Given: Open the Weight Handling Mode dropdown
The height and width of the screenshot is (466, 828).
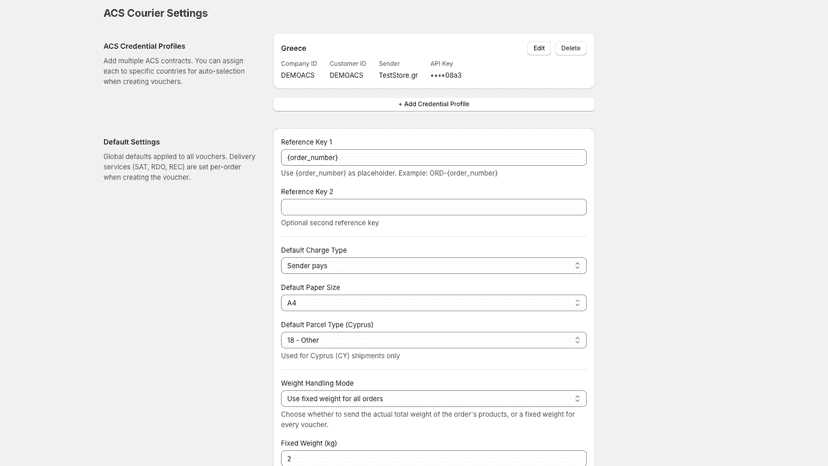Looking at the screenshot, I should [434, 399].
